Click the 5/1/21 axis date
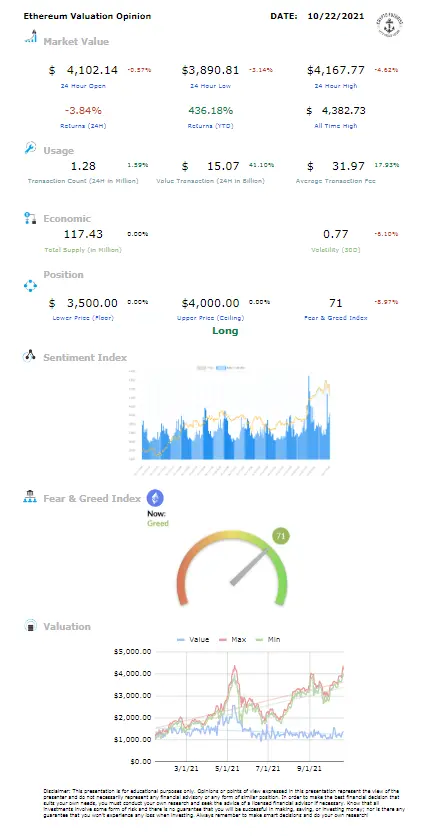This screenshot has width=437, height=837. (x=227, y=769)
